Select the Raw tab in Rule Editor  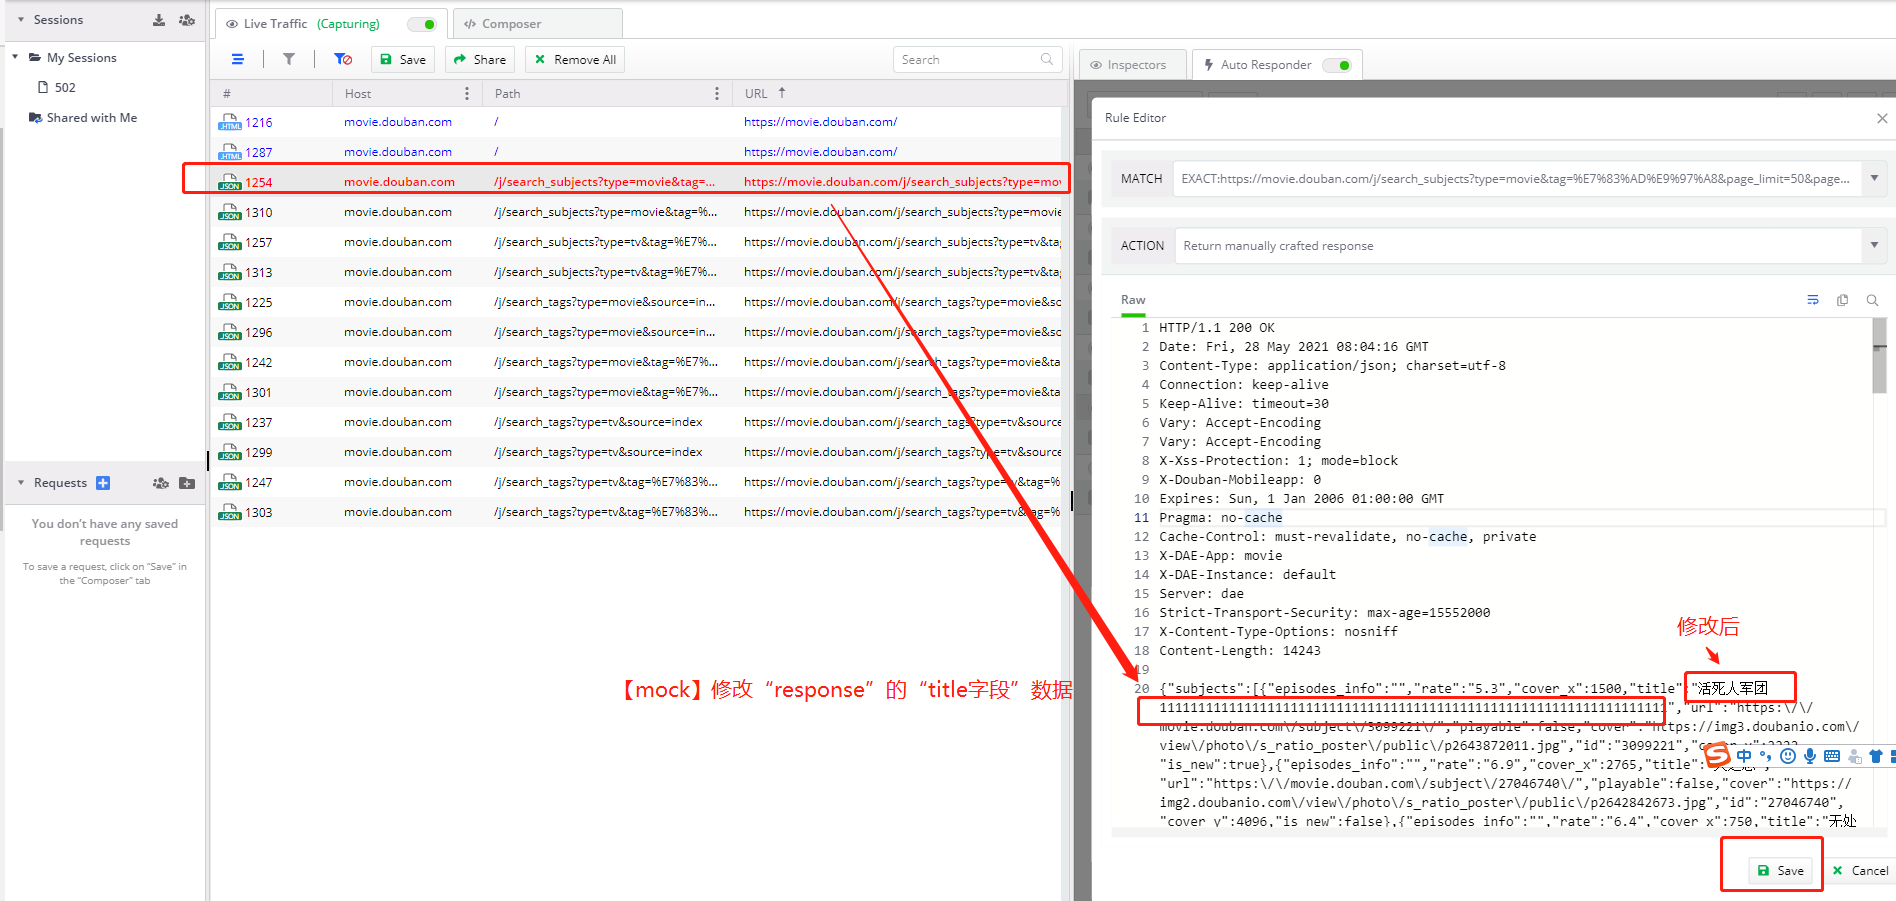tap(1133, 300)
